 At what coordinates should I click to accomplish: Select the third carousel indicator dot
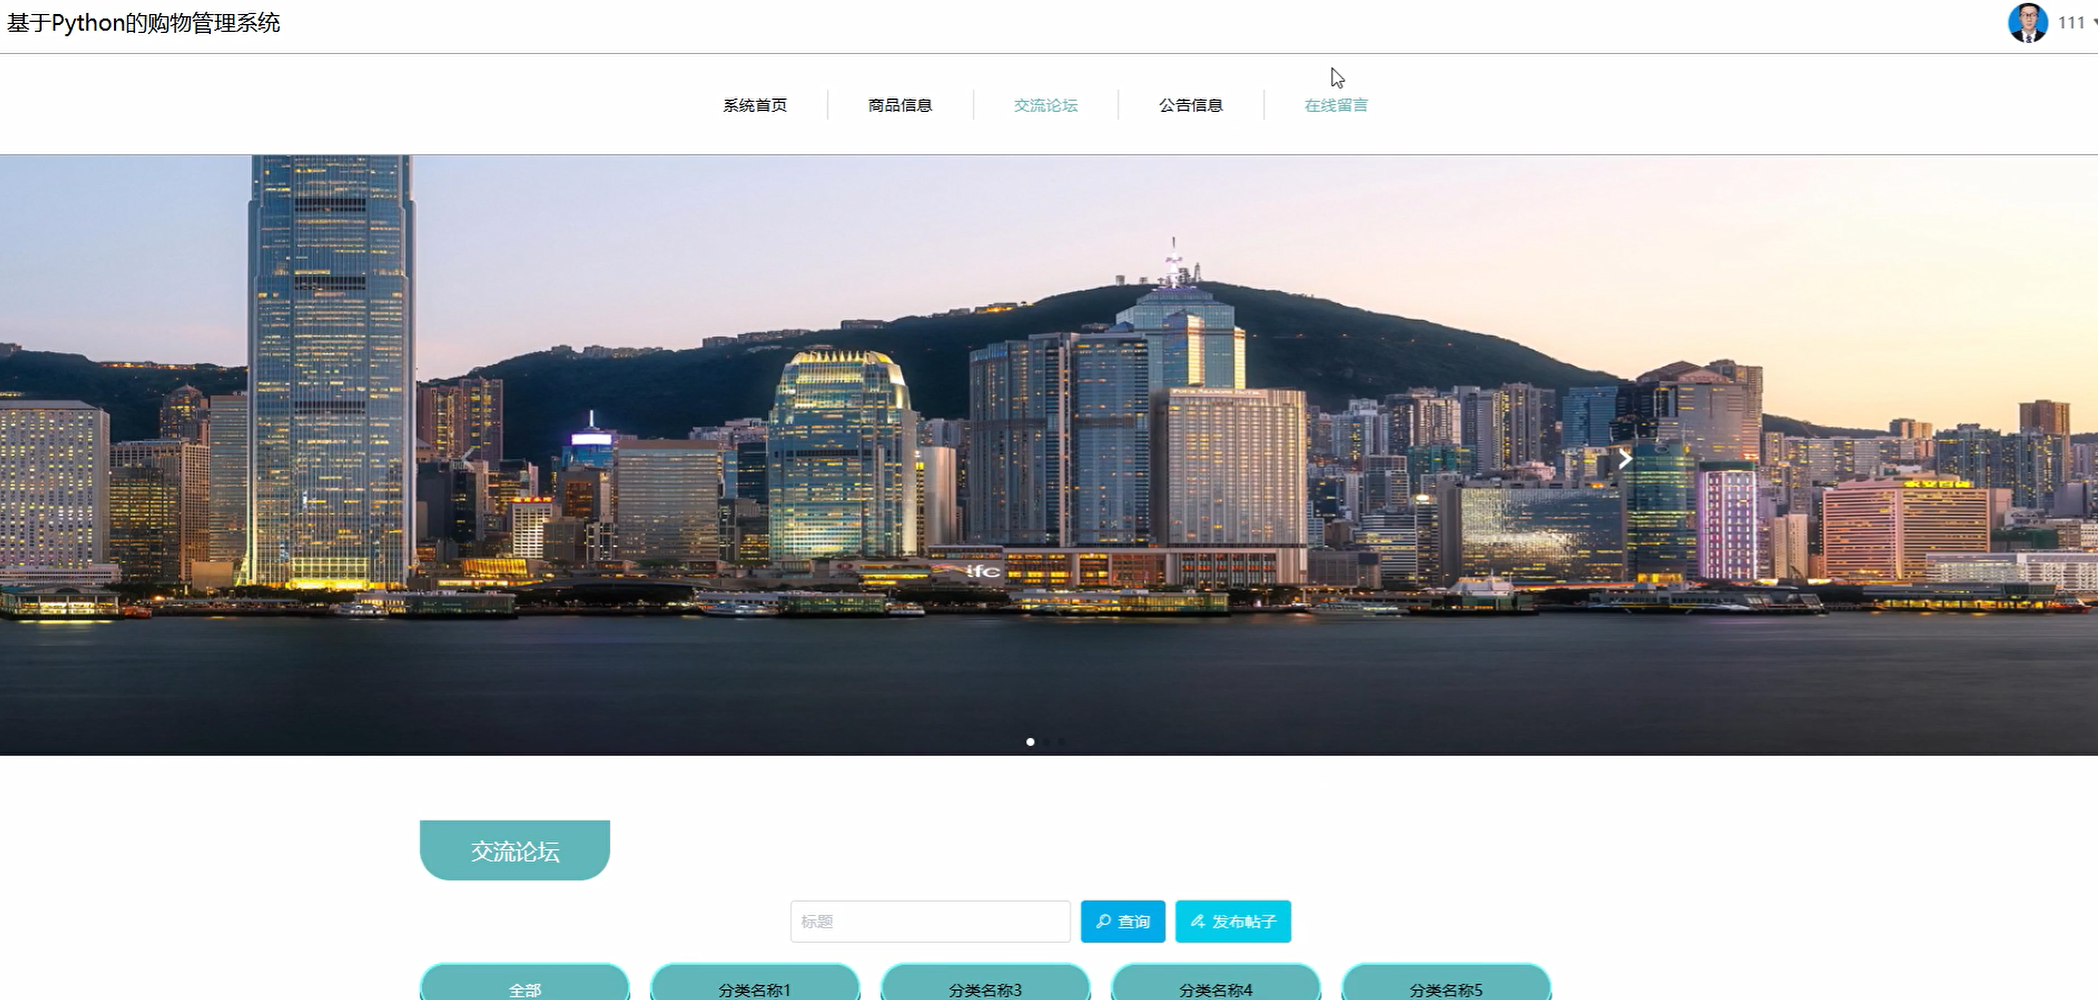[1062, 742]
